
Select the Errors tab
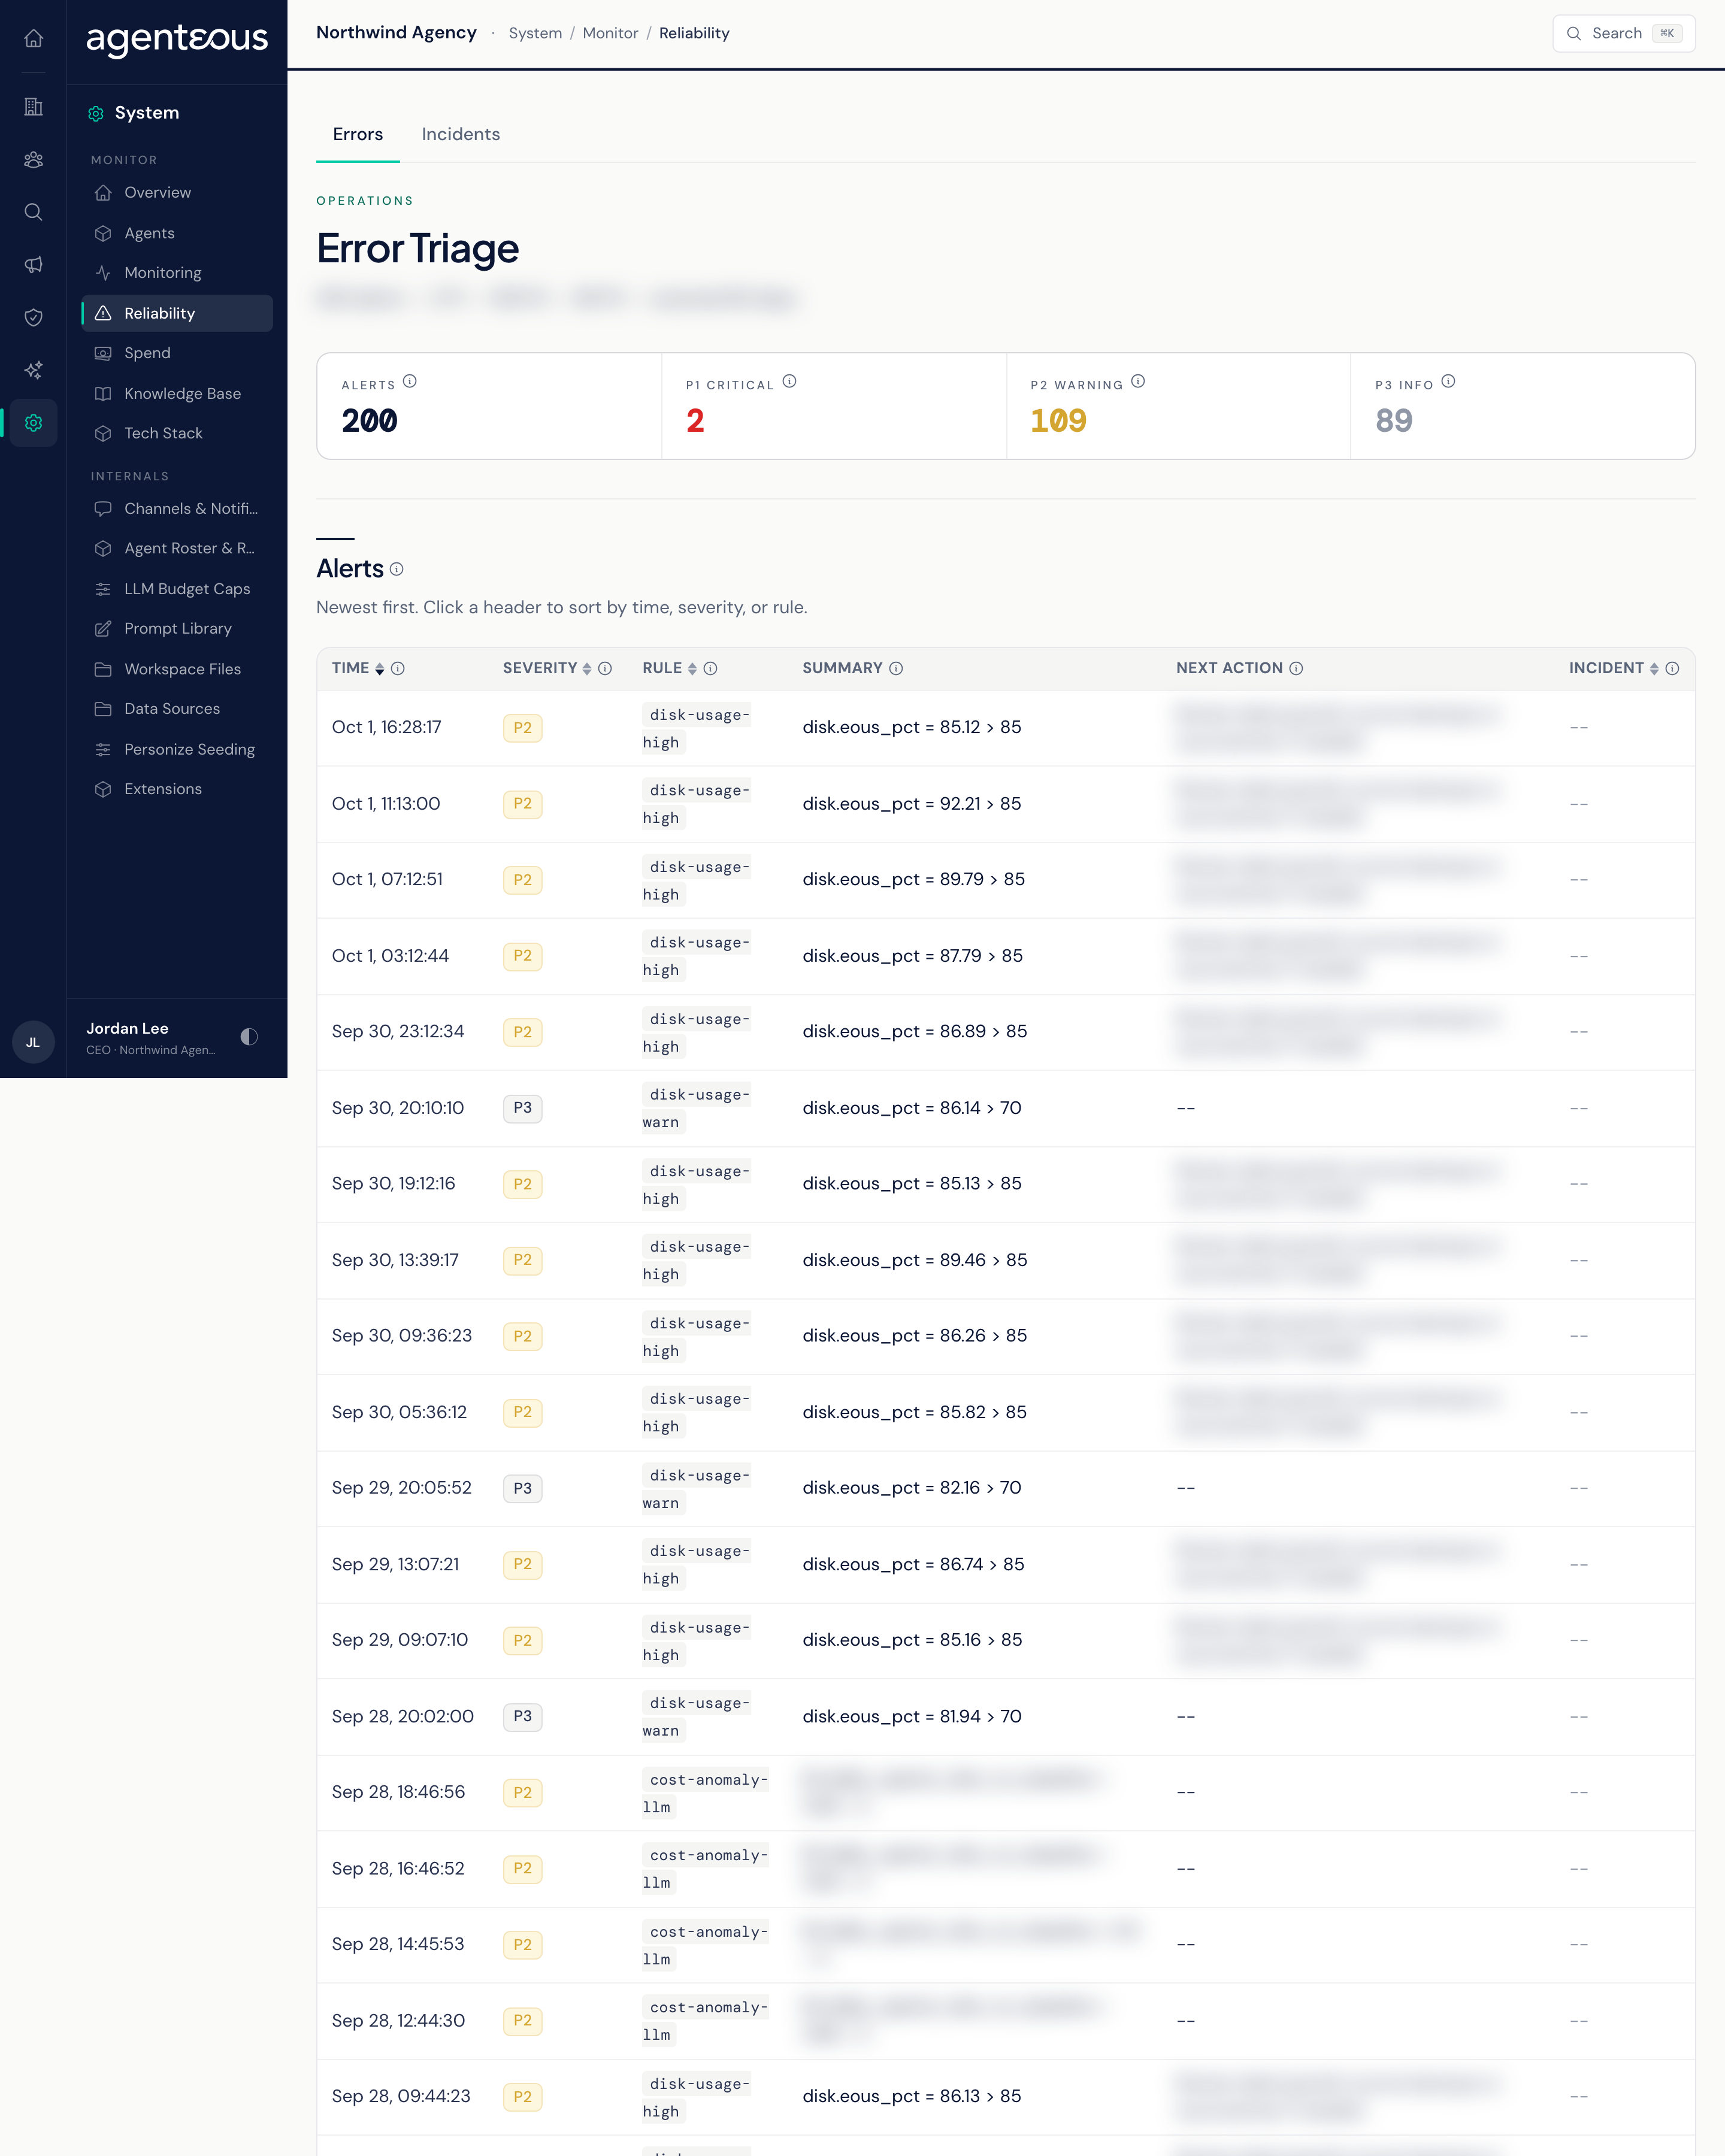(x=358, y=134)
